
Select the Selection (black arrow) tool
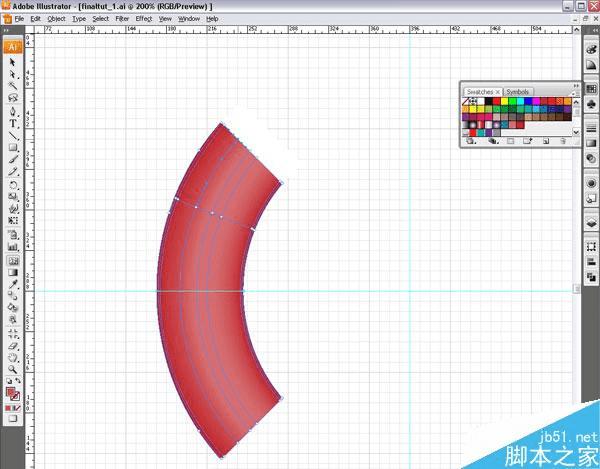(13, 62)
